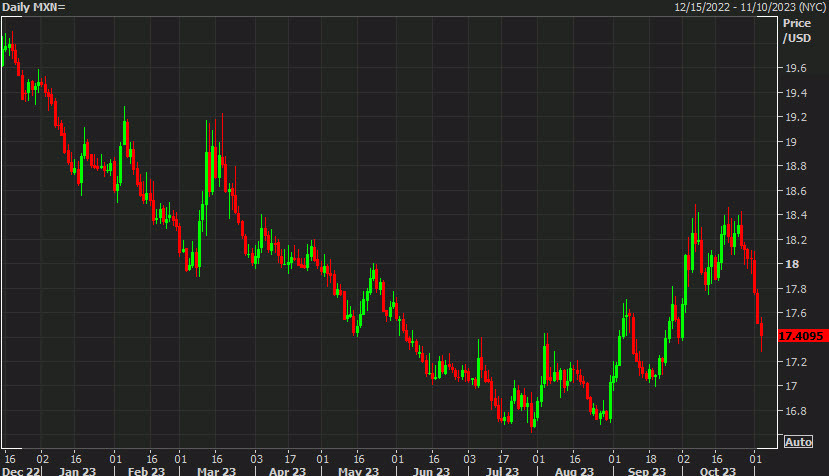Image resolution: width=829 pixels, height=476 pixels.
Task: Click the date range 12/15/2022 - 11/10/2023 (NYC)
Action: point(750,7)
